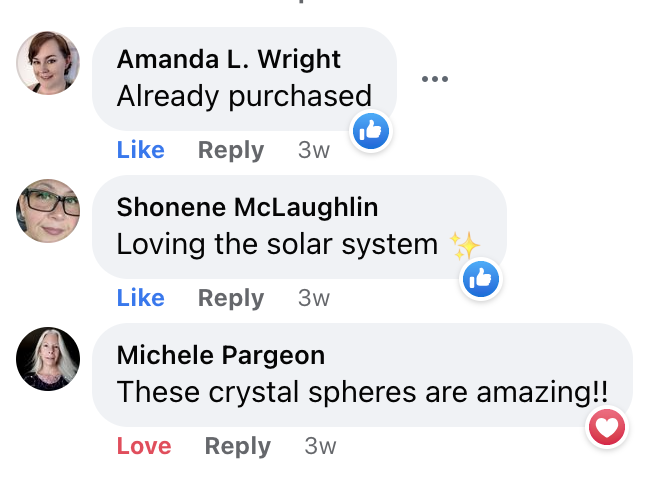Remove Love reaction from Michele's comment

coord(144,446)
